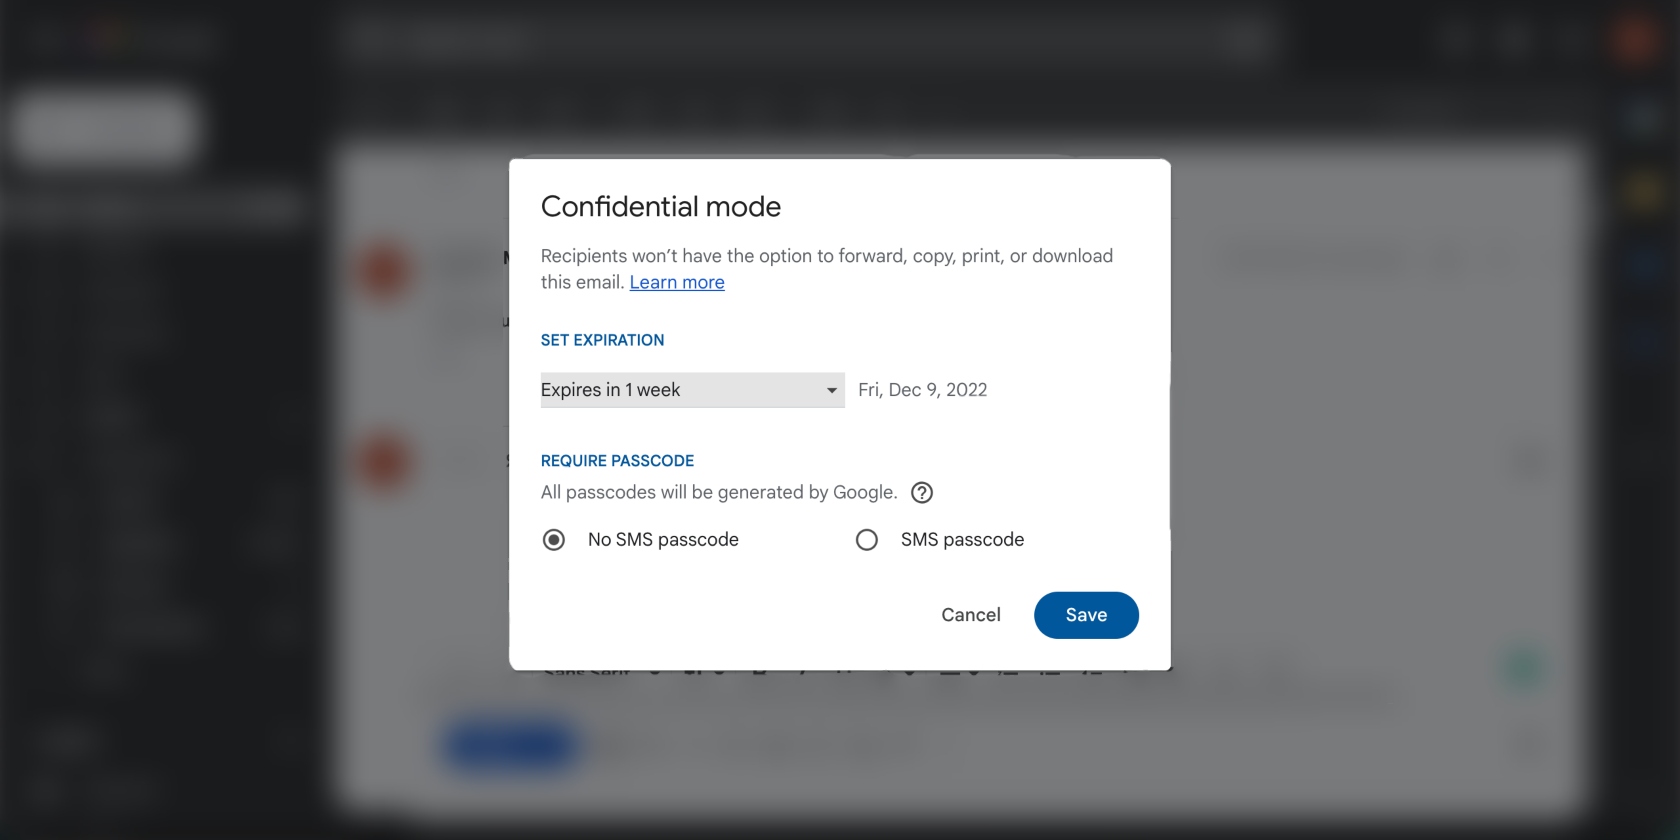Click the Fri, Dec 9, 2022 expiry date
Image resolution: width=1680 pixels, height=840 pixels.
pyautogui.click(x=922, y=390)
